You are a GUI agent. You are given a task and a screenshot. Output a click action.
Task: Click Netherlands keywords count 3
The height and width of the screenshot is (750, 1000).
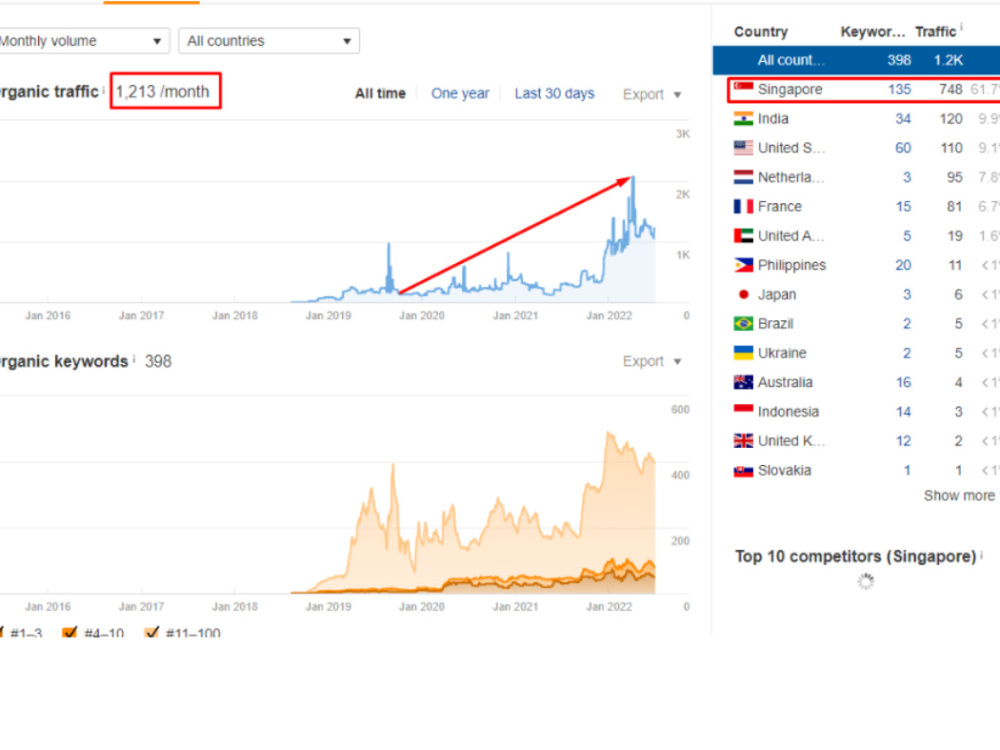tap(907, 177)
